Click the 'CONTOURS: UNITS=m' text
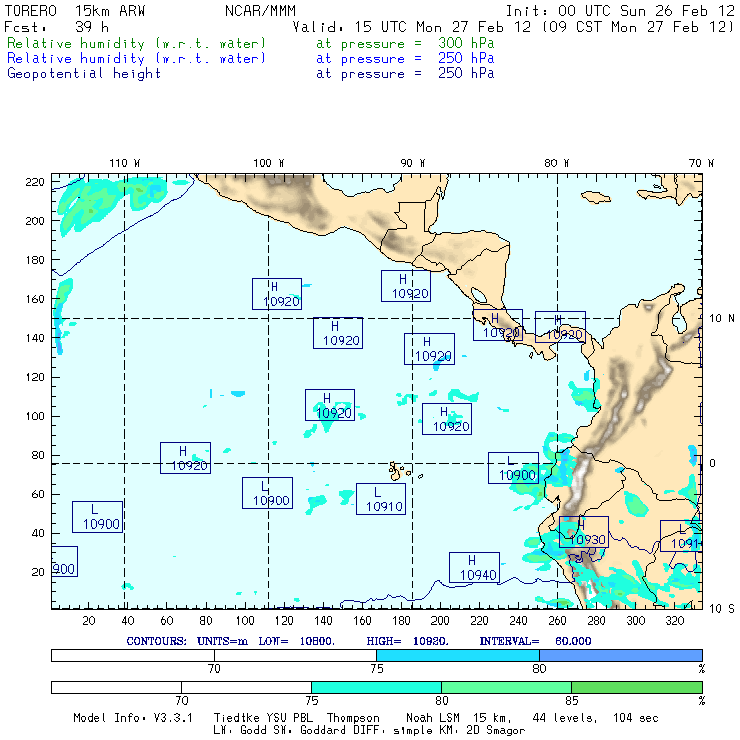The width and height of the screenshot is (740, 740). (x=187, y=641)
